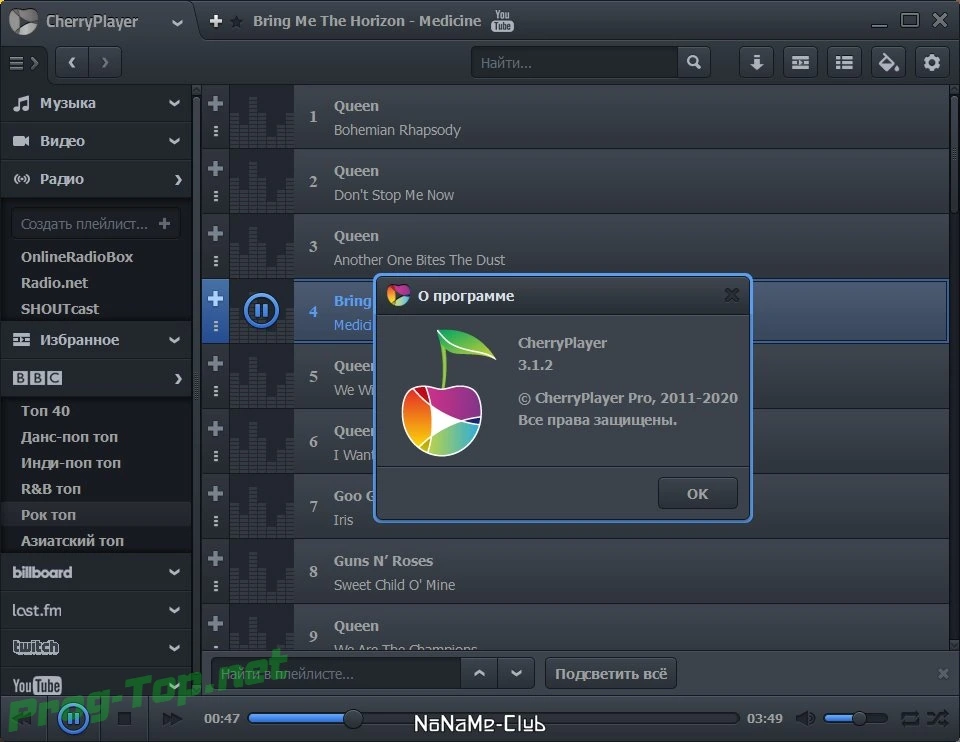Viewport: 960px width, 742px height.
Task: Expand the Видео section
Action: 174,141
